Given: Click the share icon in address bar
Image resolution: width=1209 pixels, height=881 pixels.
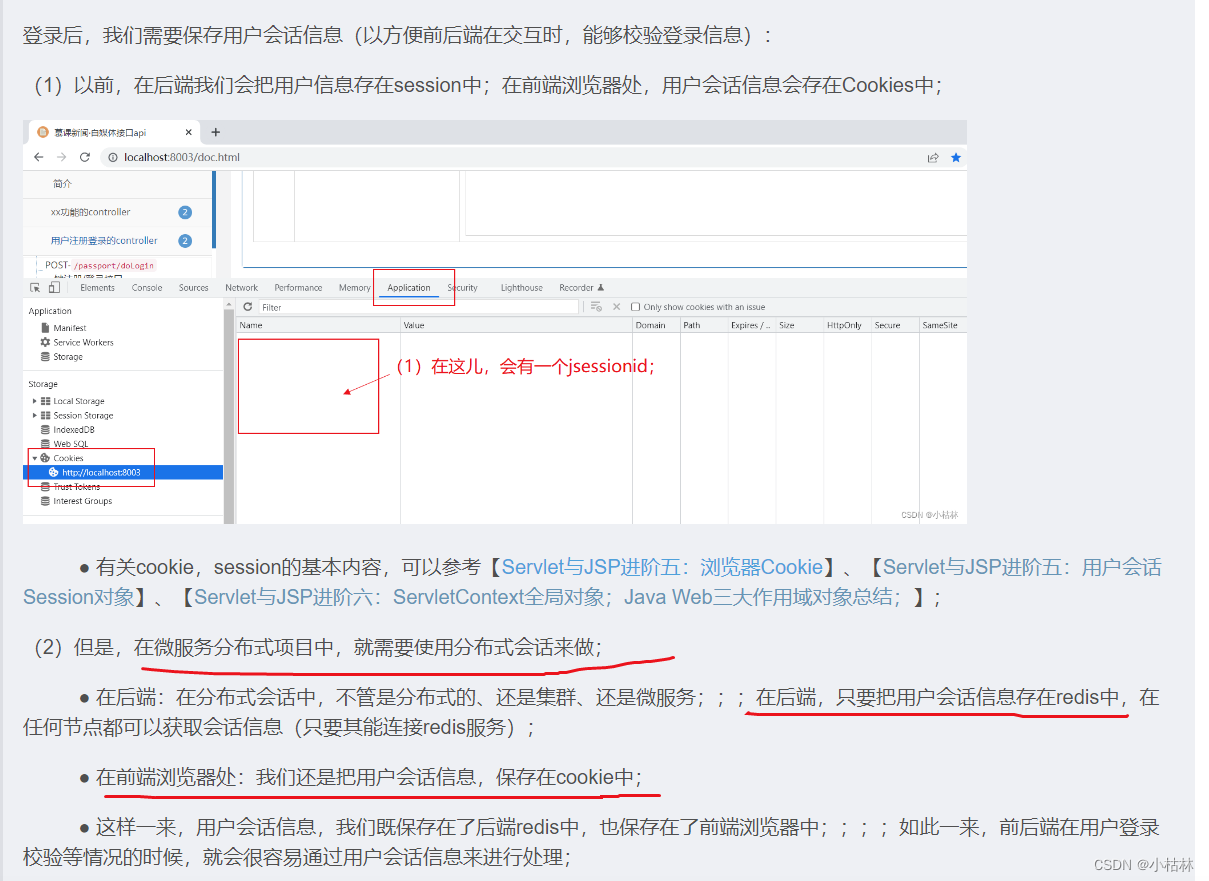Looking at the screenshot, I should tap(933, 157).
